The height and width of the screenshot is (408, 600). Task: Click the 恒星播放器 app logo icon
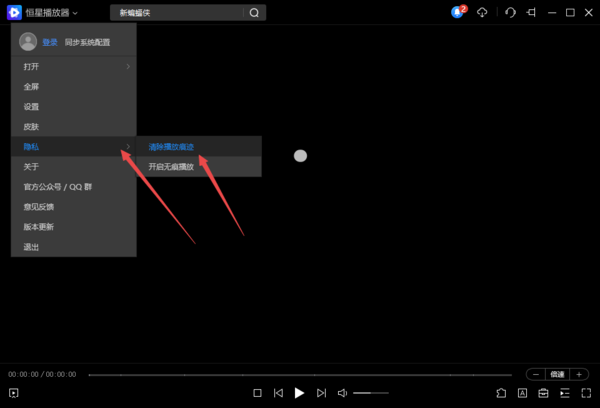pos(14,13)
